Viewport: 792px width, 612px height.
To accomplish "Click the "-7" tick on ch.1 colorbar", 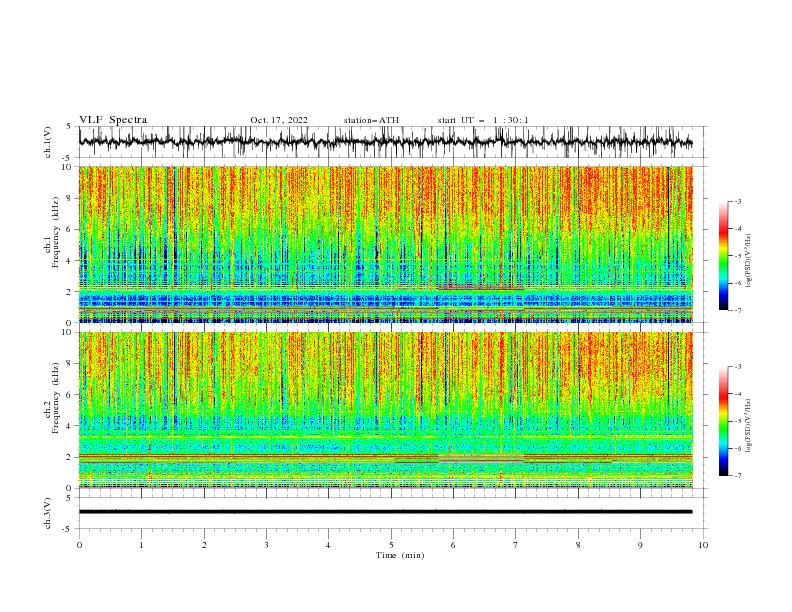I will (x=737, y=311).
